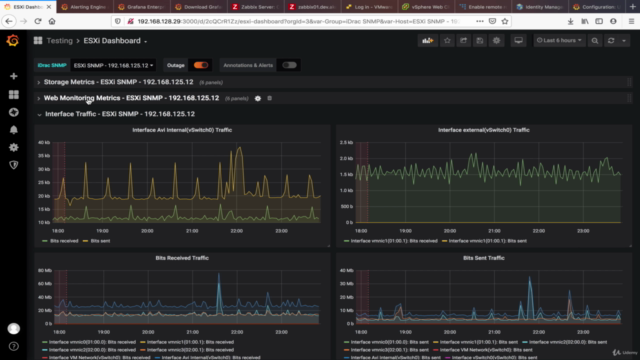The width and height of the screenshot is (640, 360).
Task: Open the Create plus menu in sidebar
Action: tap(13, 76)
